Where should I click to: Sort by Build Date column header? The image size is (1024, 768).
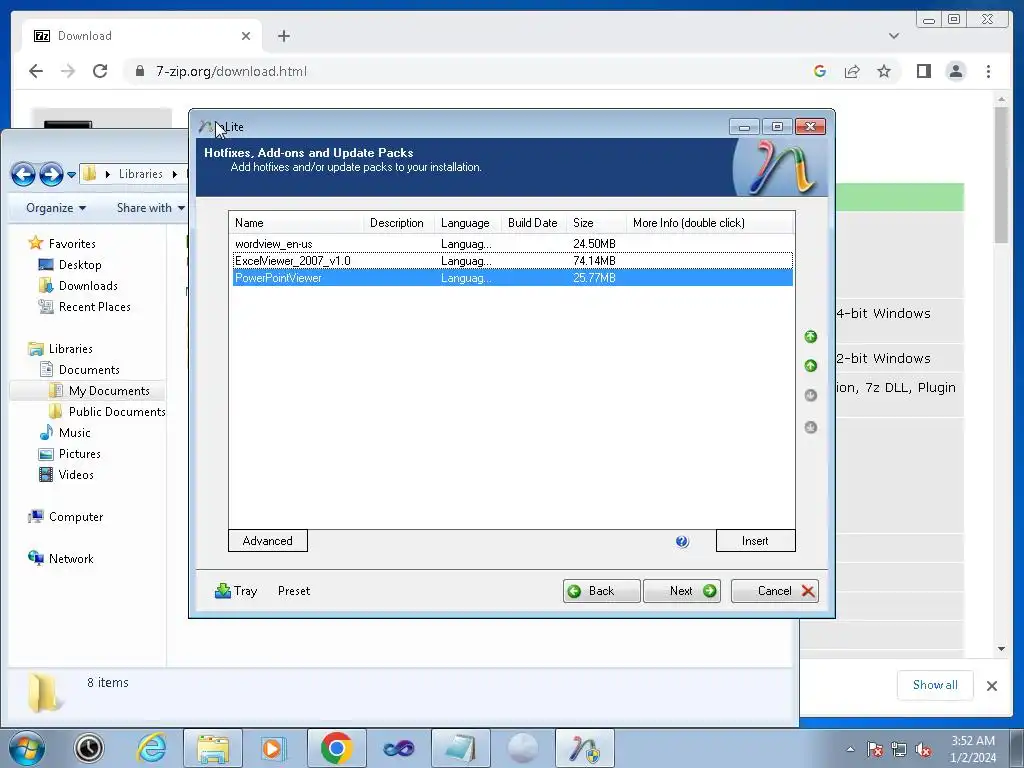[534, 223]
